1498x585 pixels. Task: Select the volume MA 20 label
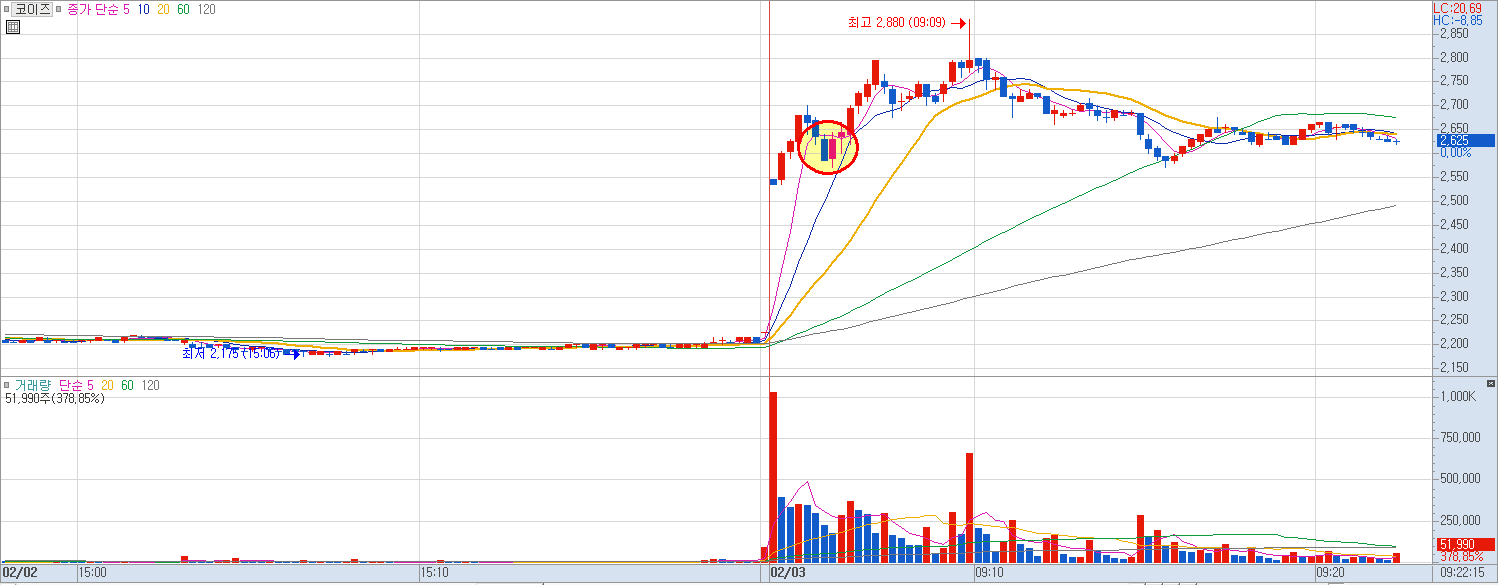pos(106,385)
